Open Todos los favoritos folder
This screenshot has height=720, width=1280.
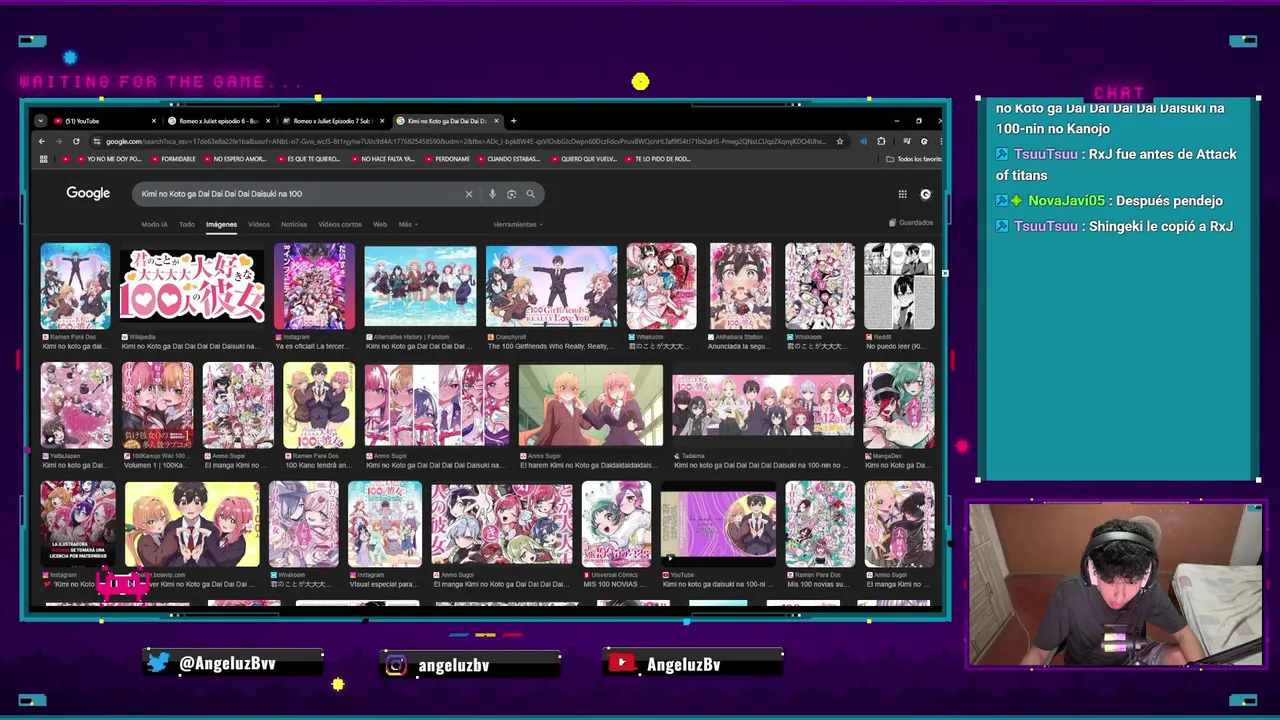(914, 159)
